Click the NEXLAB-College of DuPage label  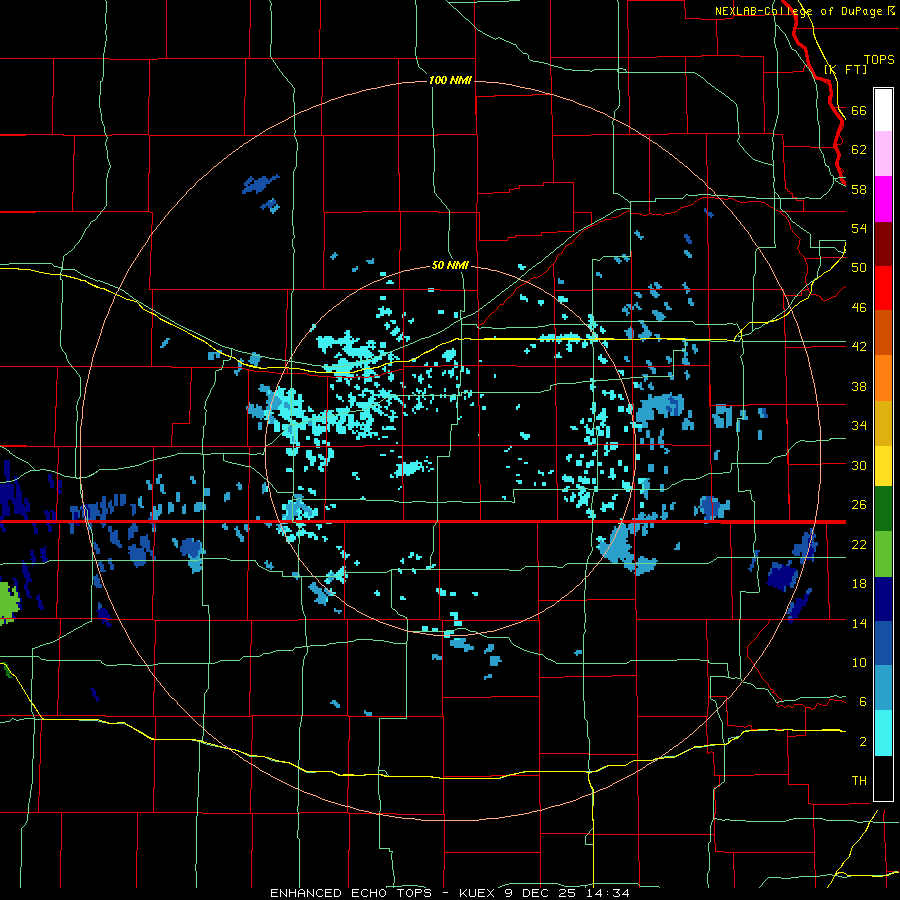800,11
